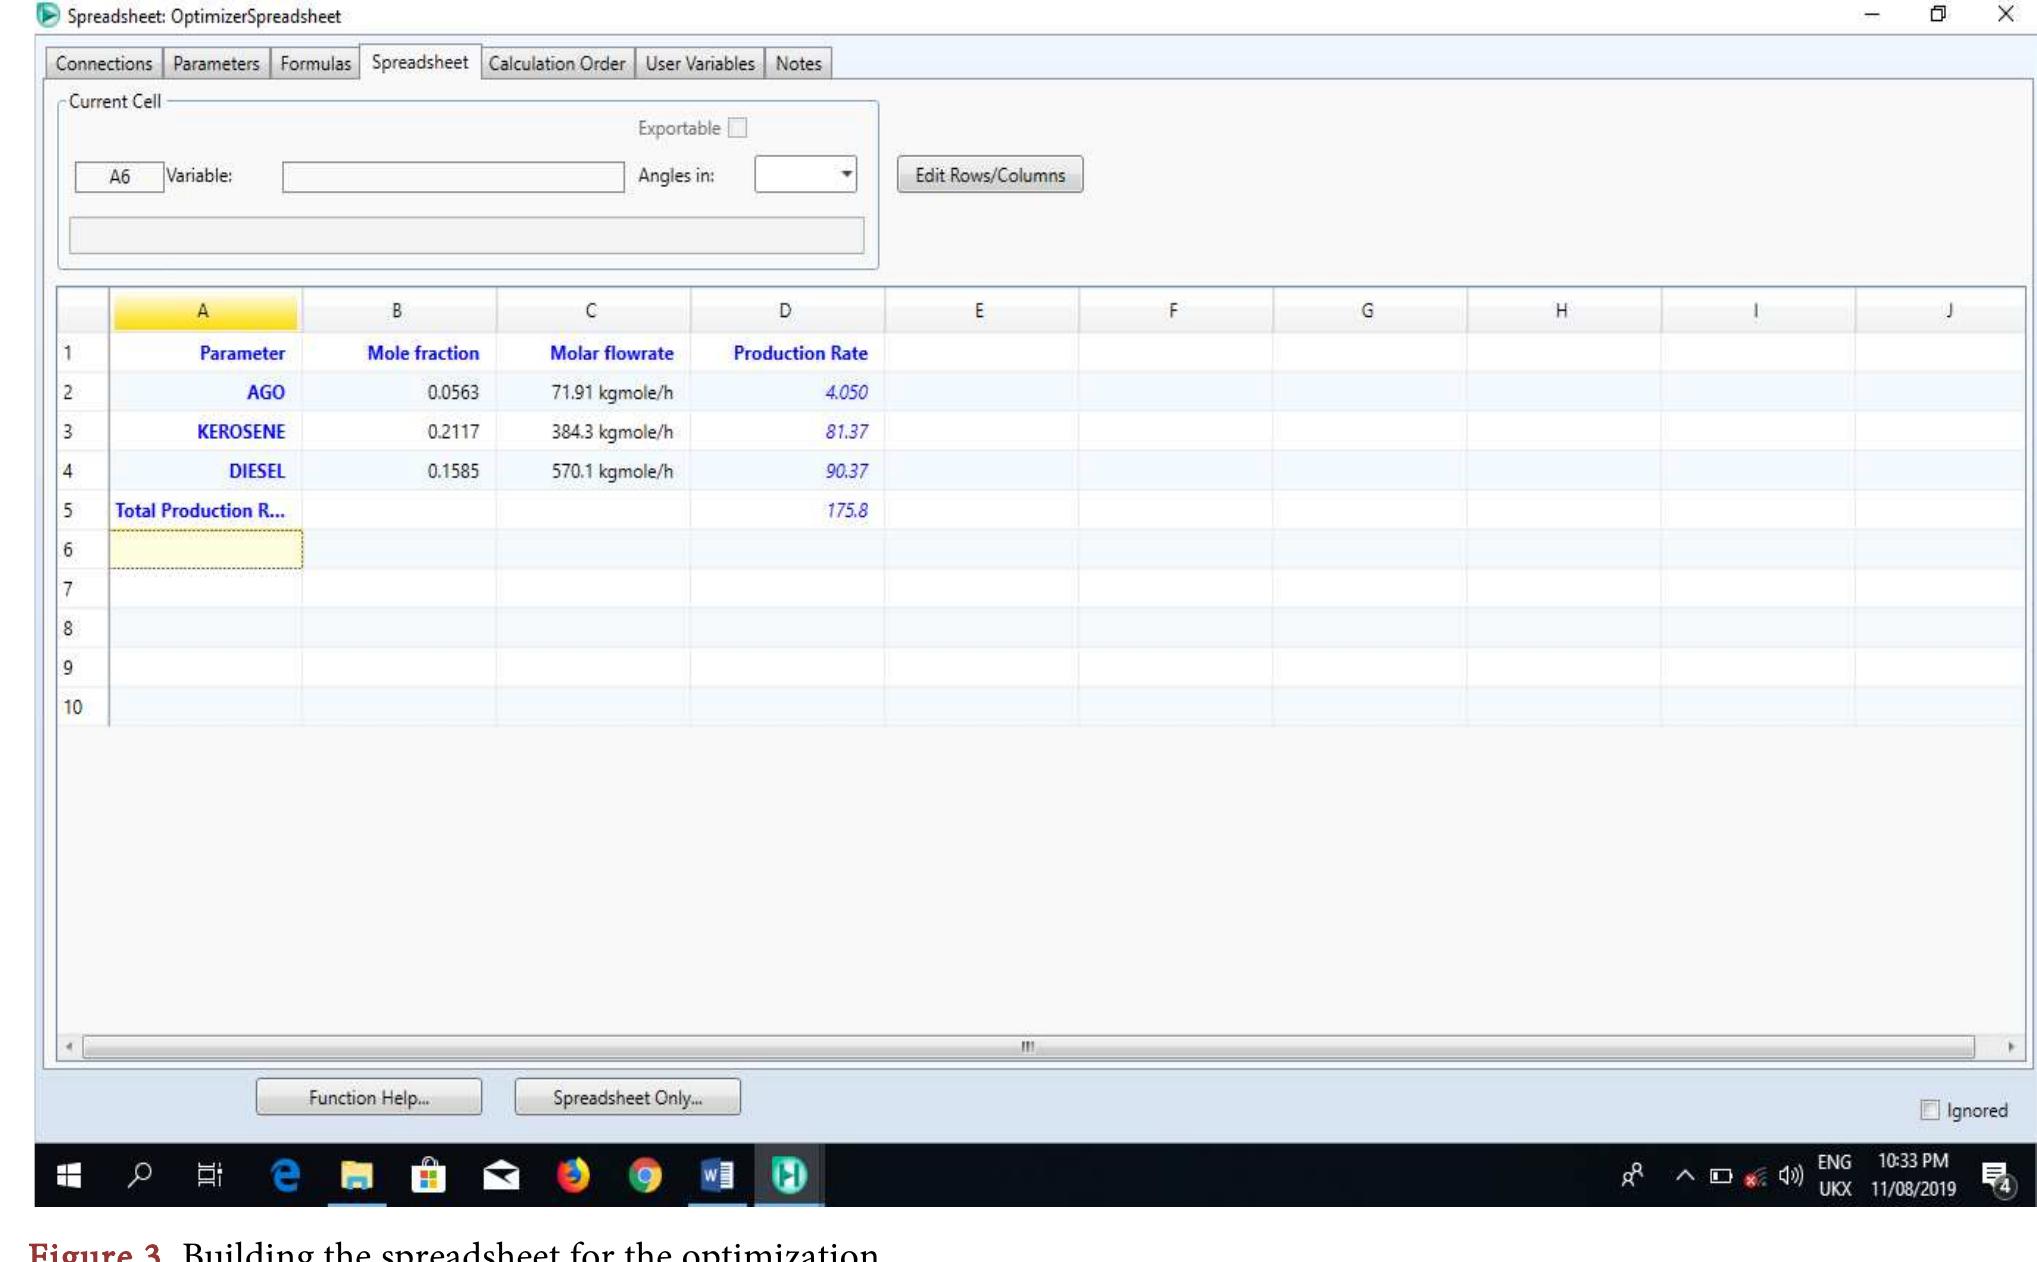Open Firefox from the taskbar
This screenshot has height=1262, width=2037.
point(573,1175)
